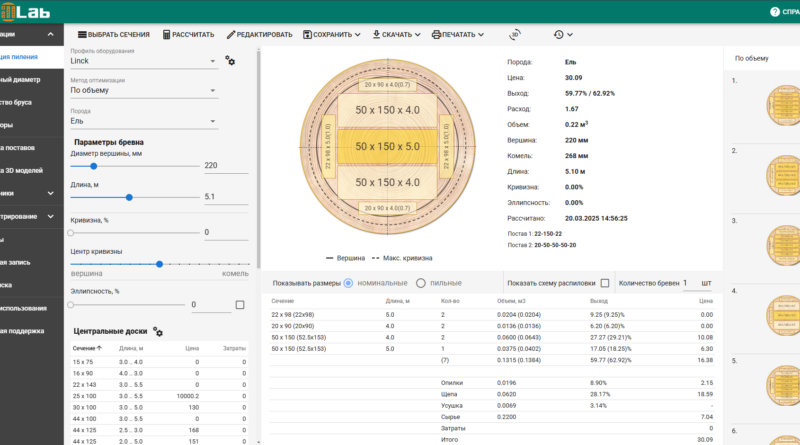800x445 pixels.
Task: Click the 20 x 90 (20x90) result row
Action: (x=492, y=326)
